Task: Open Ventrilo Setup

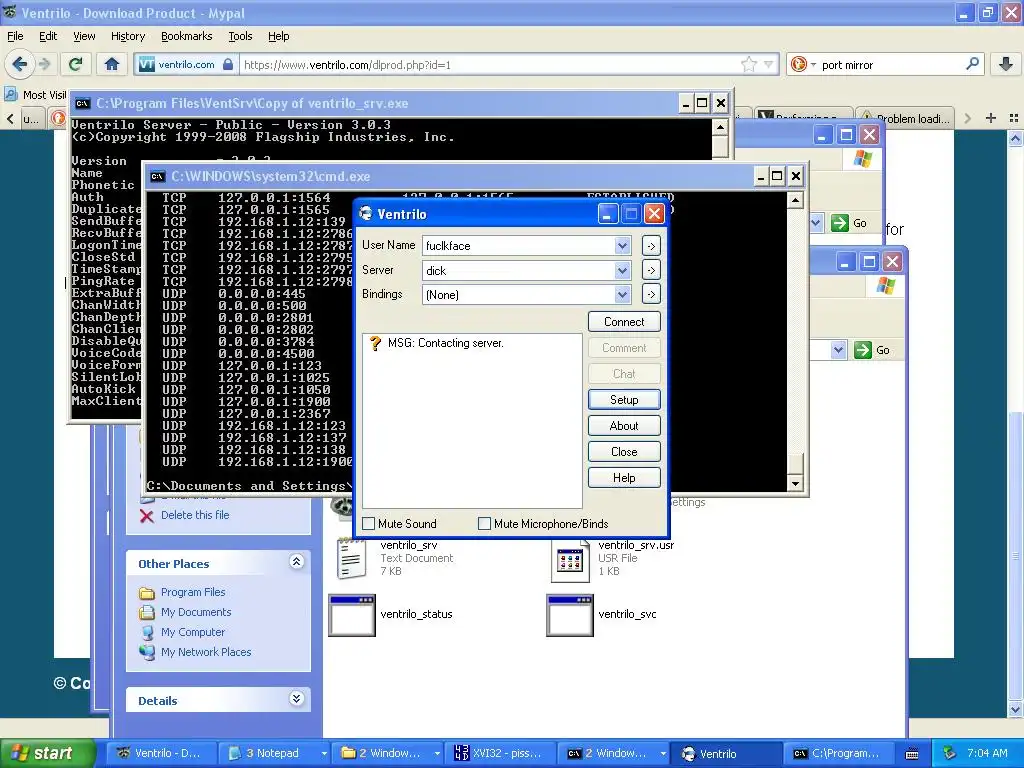Action: 624,399
